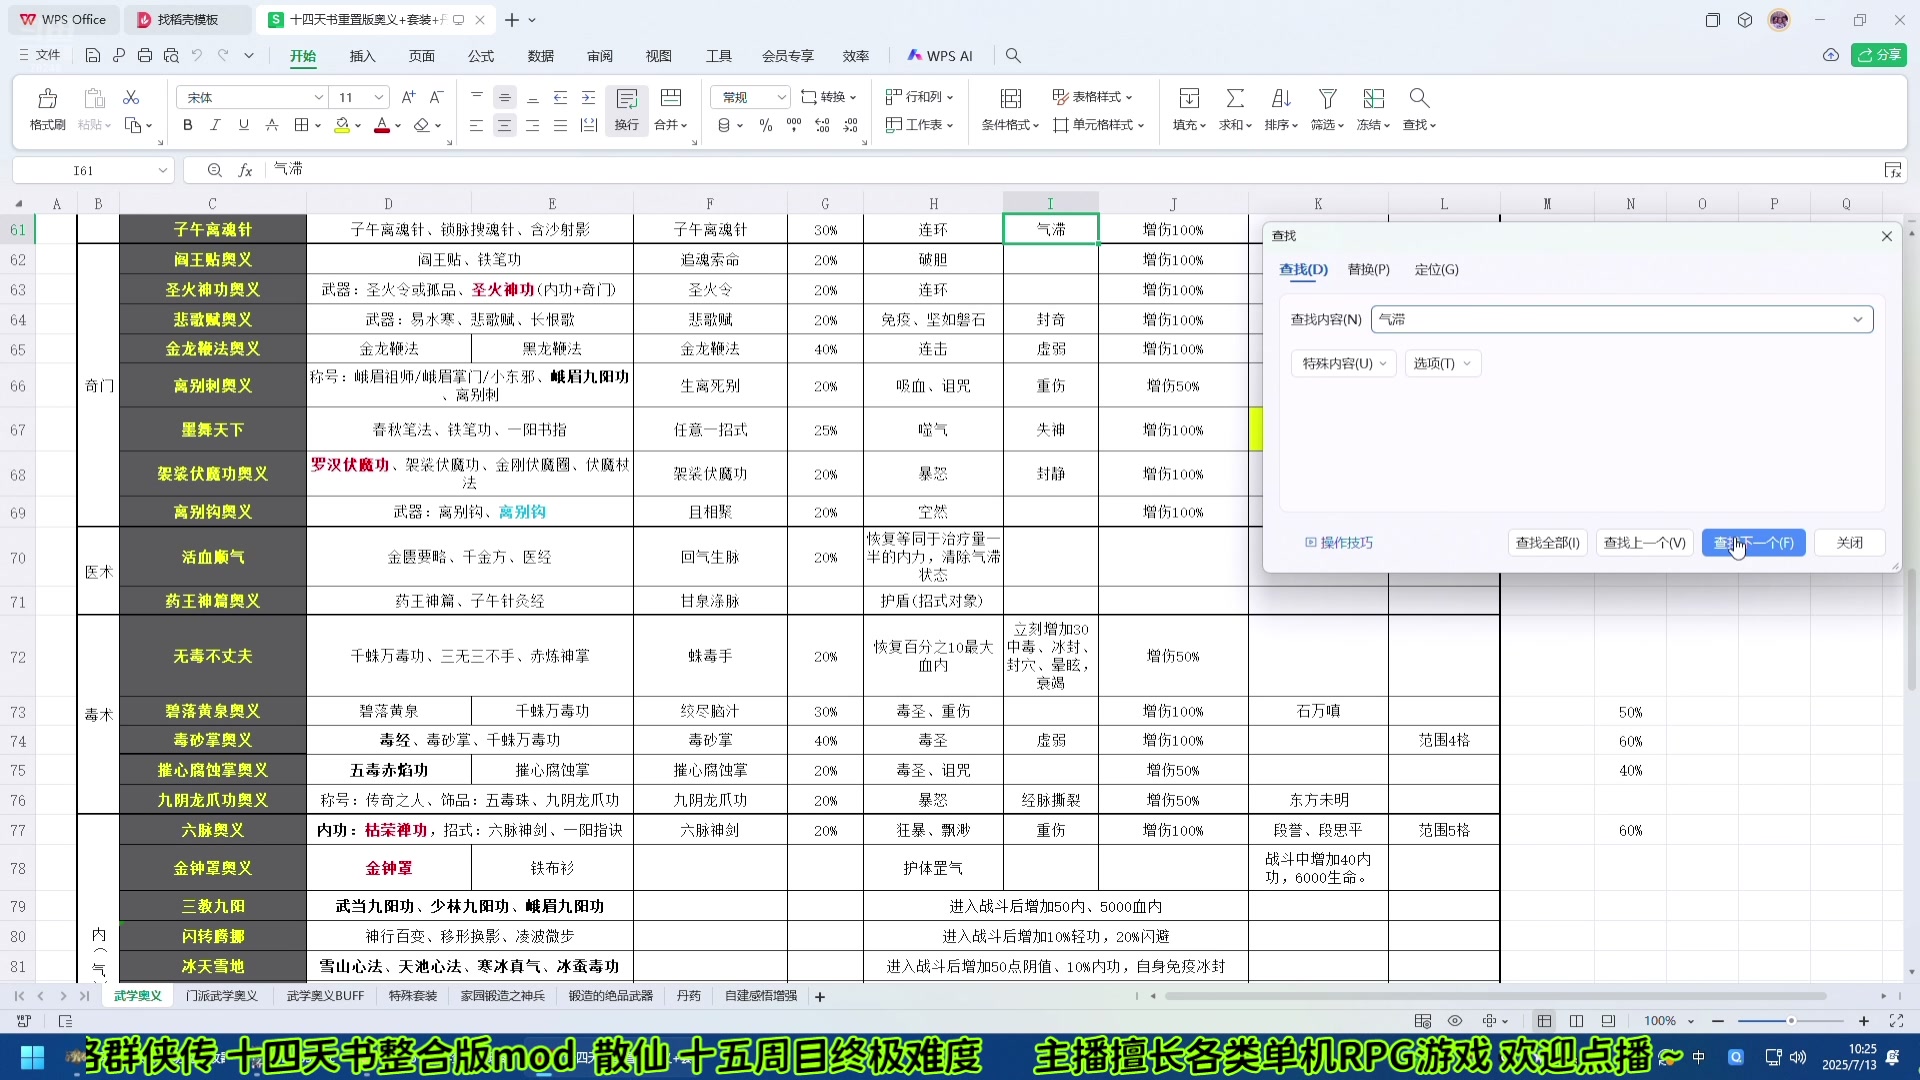
Task: Open the Fill (填充) tool
Action: tap(1189, 108)
